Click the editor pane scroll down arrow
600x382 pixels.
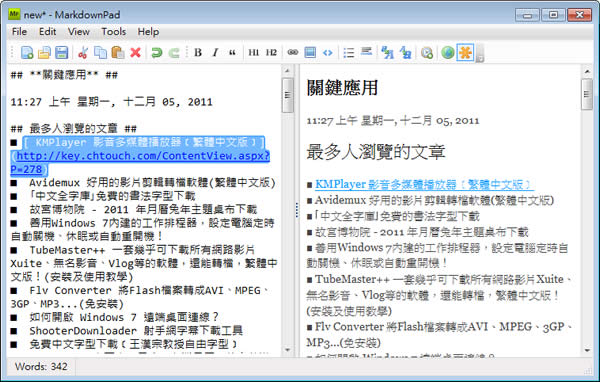[287, 350]
